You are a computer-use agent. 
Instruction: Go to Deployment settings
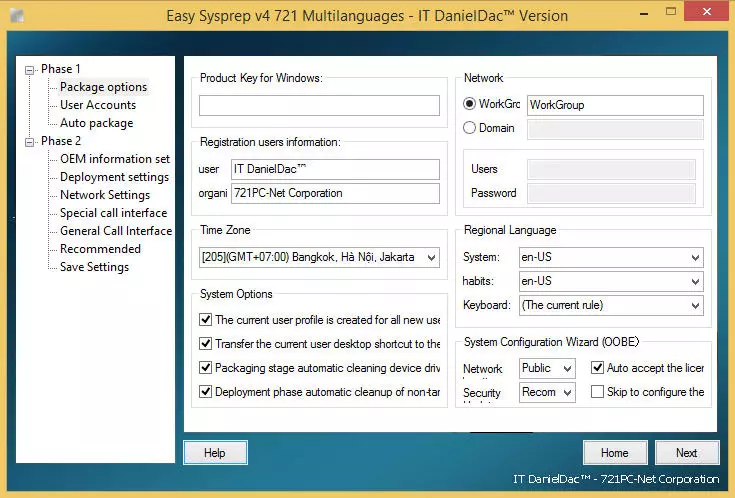(114, 177)
